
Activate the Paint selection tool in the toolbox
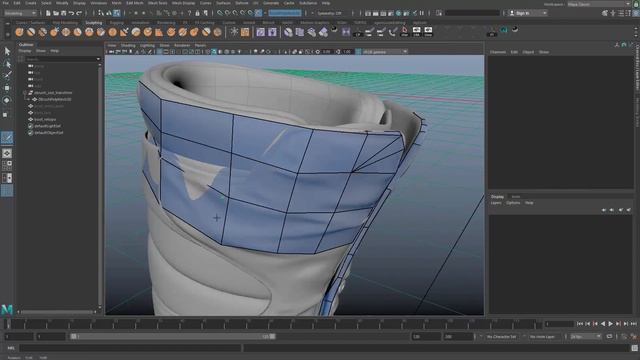[x=7, y=76]
